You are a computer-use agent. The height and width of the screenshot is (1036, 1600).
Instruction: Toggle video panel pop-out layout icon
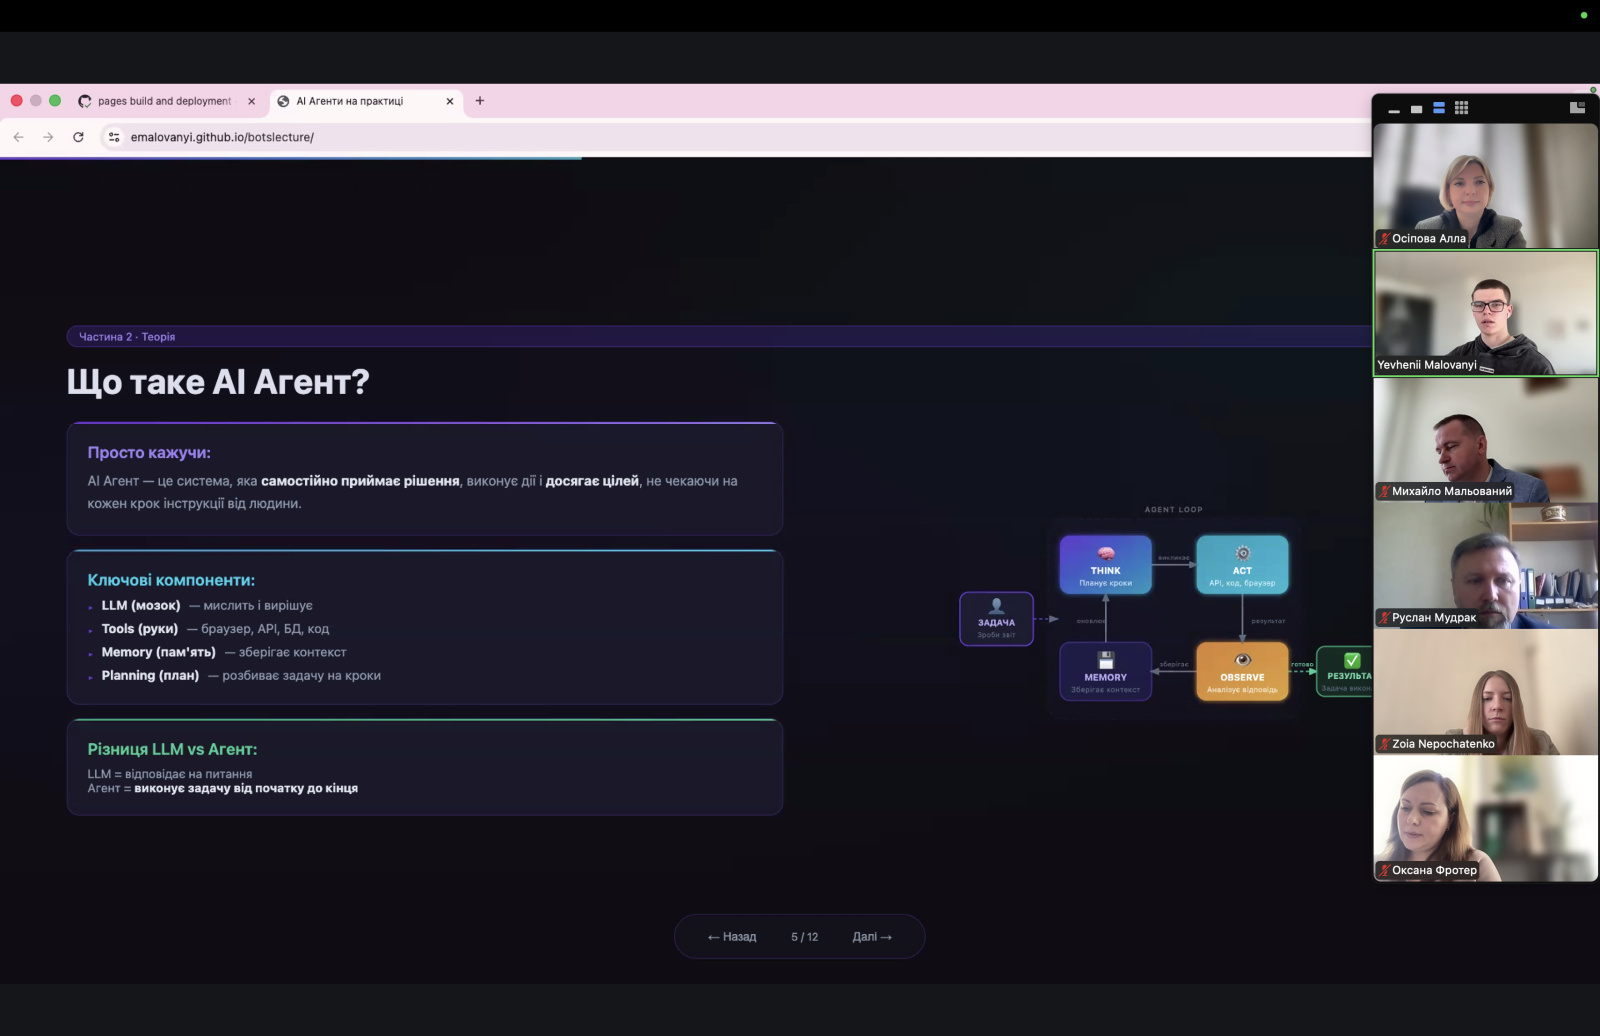tap(1577, 108)
